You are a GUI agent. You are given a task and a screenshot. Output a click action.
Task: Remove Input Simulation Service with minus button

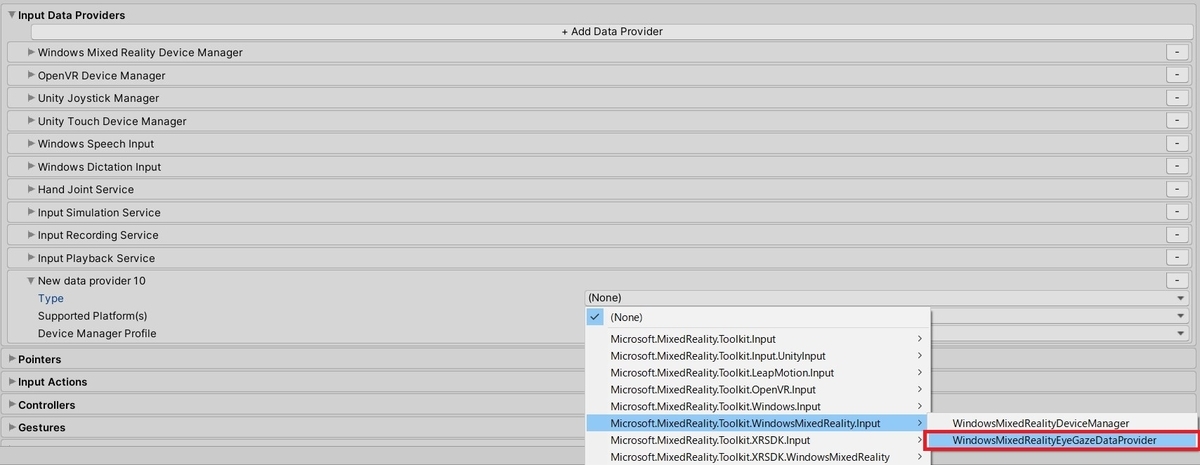pos(1178,212)
